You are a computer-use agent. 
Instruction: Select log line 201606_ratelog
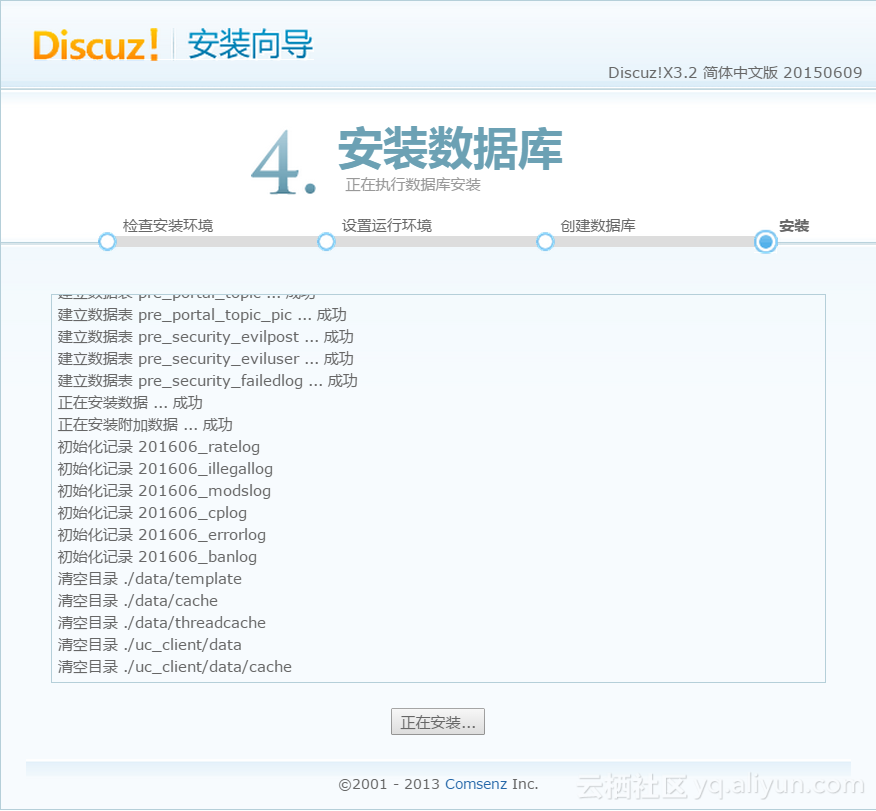[159, 447]
